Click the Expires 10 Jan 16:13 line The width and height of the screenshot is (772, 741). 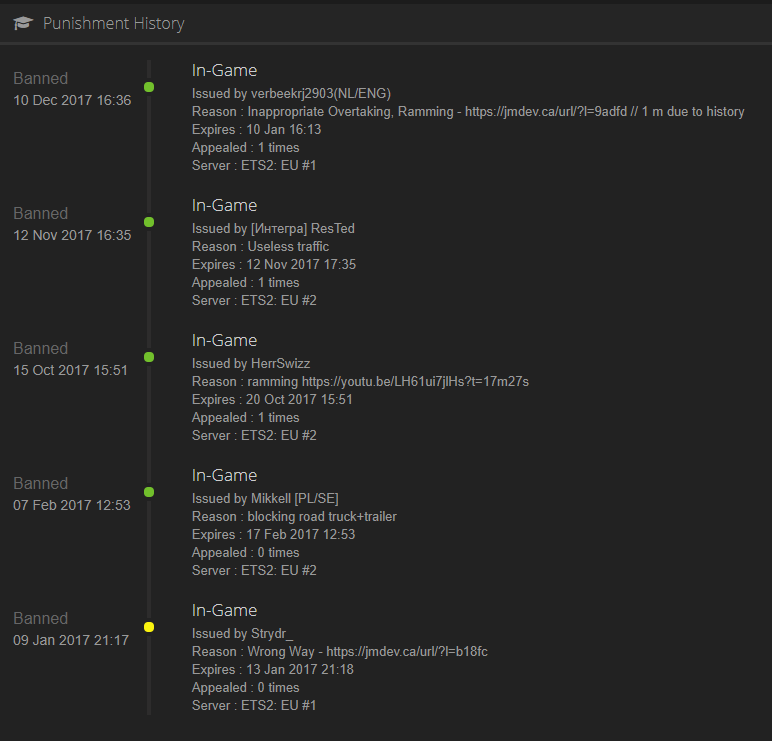[x=256, y=129]
